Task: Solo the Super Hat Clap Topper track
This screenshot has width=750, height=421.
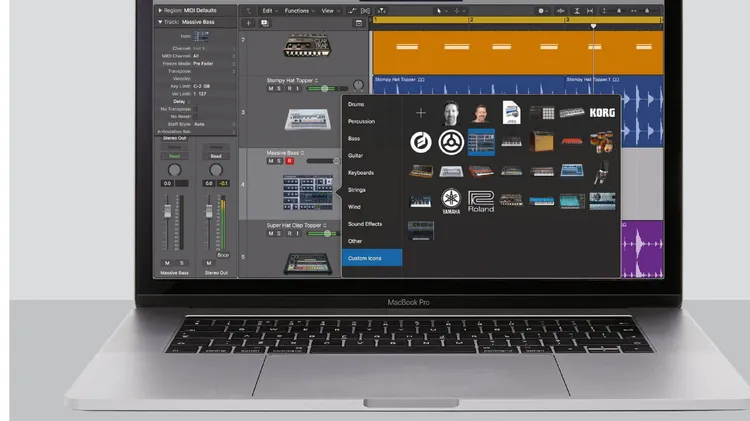Action: tap(279, 233)
